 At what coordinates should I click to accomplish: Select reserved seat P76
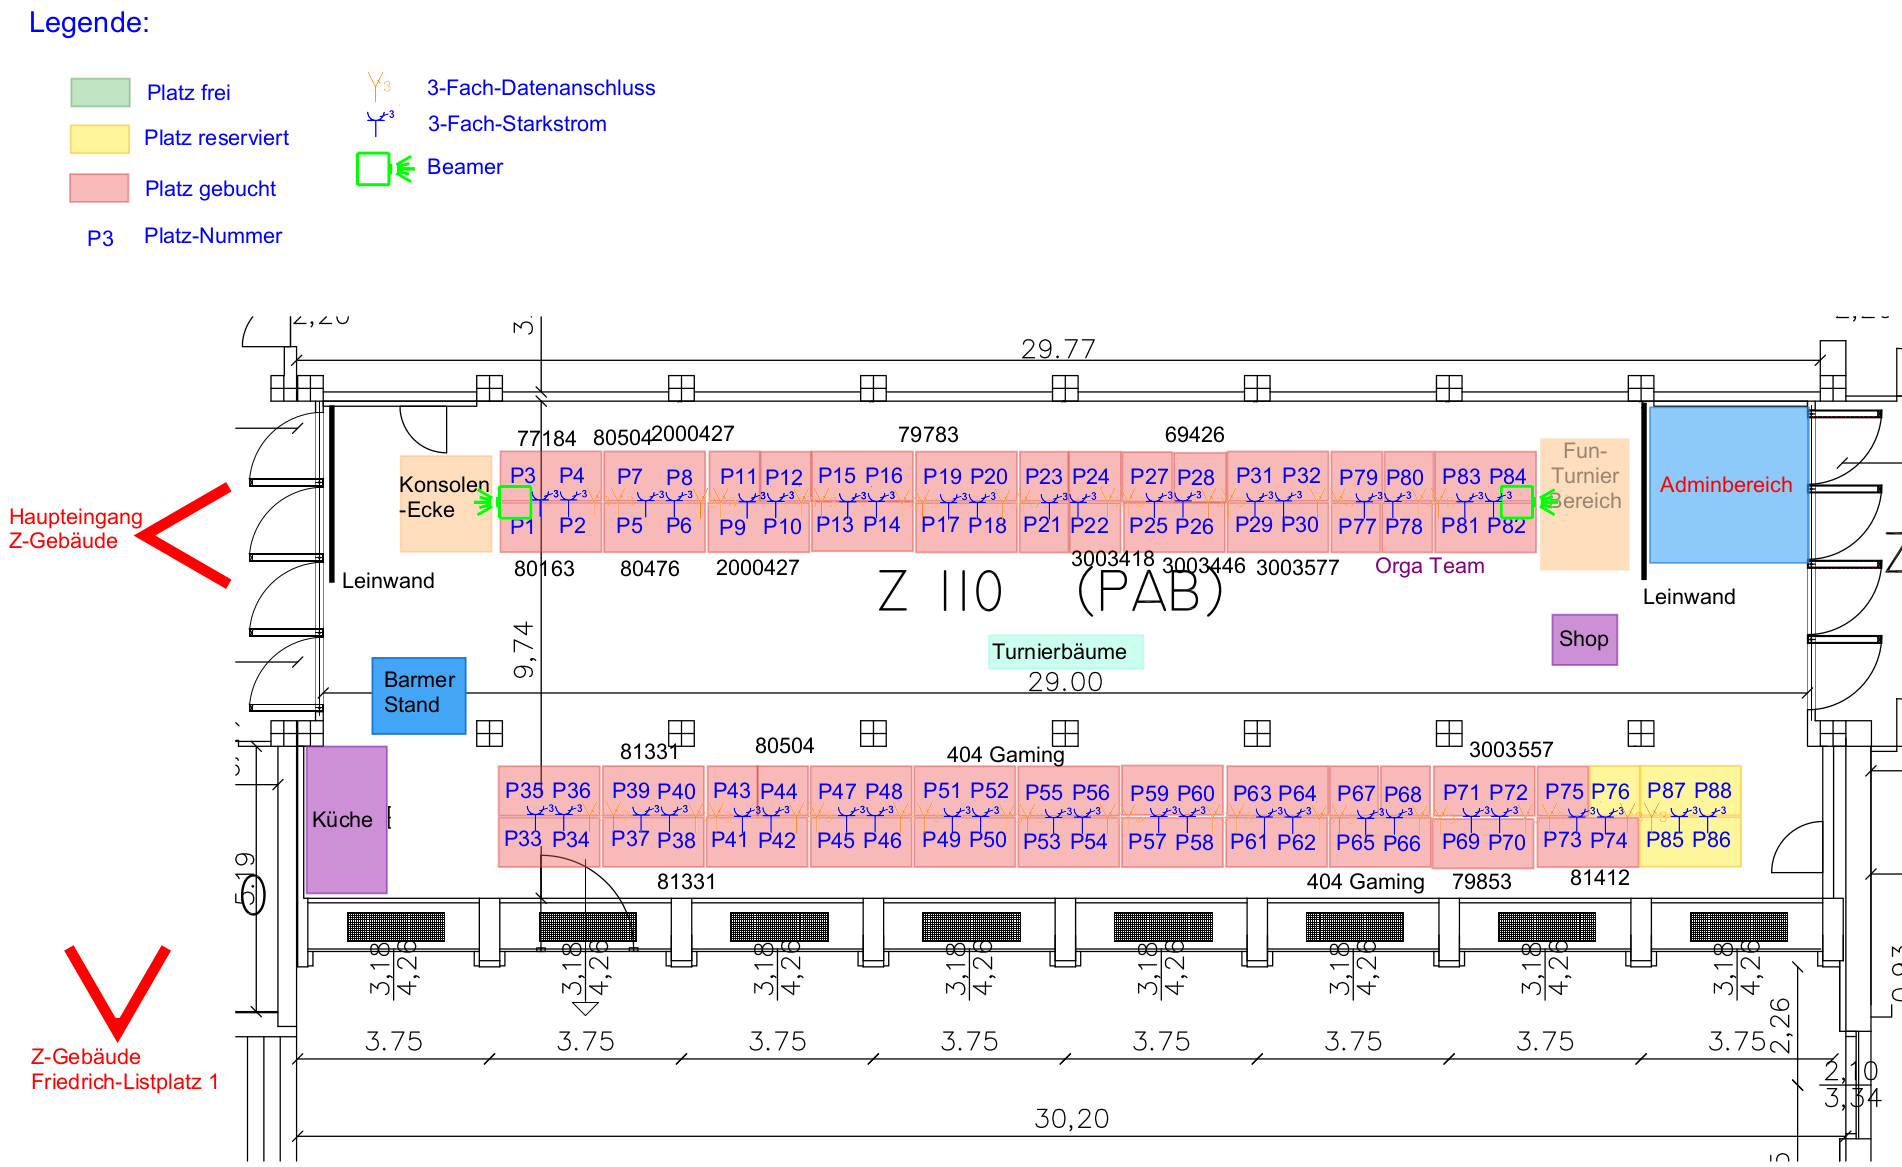tap(1611, 791)
